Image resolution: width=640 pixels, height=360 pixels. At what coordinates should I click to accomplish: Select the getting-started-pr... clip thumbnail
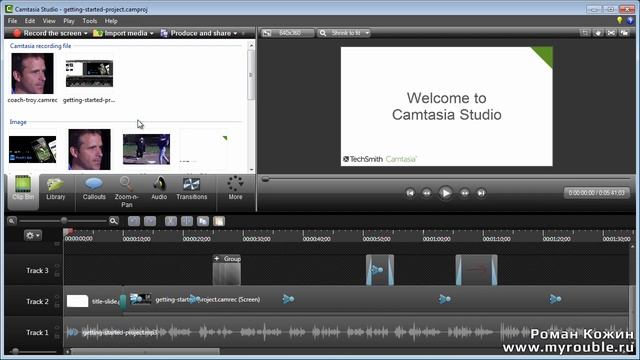click(x=89, y=73)
